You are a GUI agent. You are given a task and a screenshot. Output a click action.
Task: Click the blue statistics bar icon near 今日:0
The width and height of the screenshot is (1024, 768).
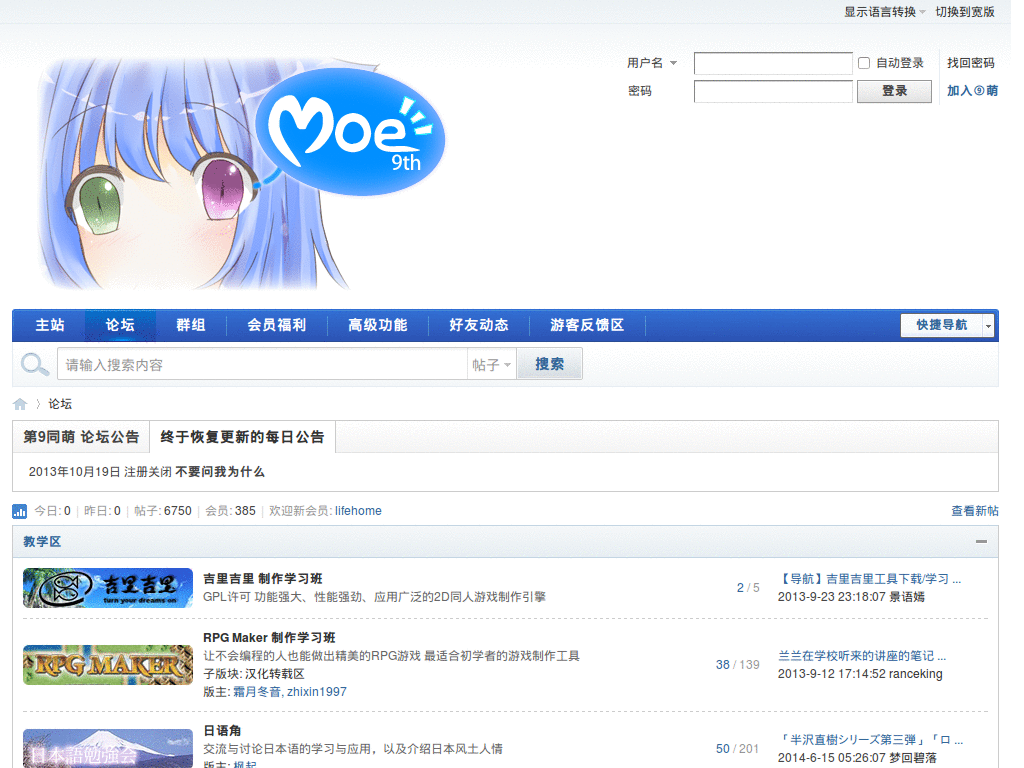[19, 511]
